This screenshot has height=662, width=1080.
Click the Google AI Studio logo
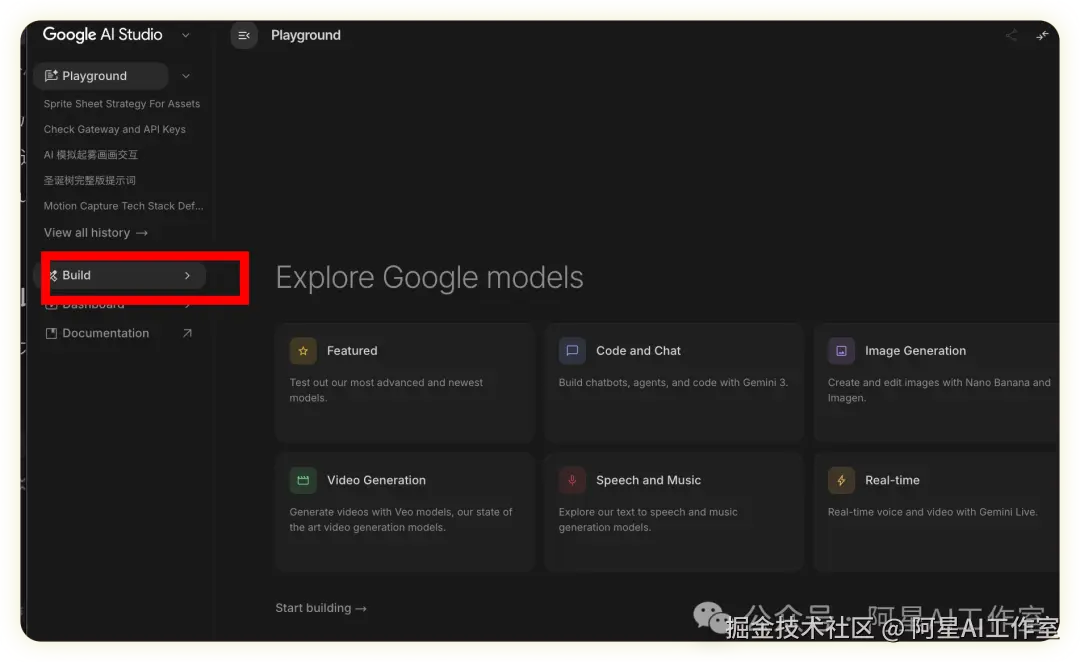(x=103, y=34)
